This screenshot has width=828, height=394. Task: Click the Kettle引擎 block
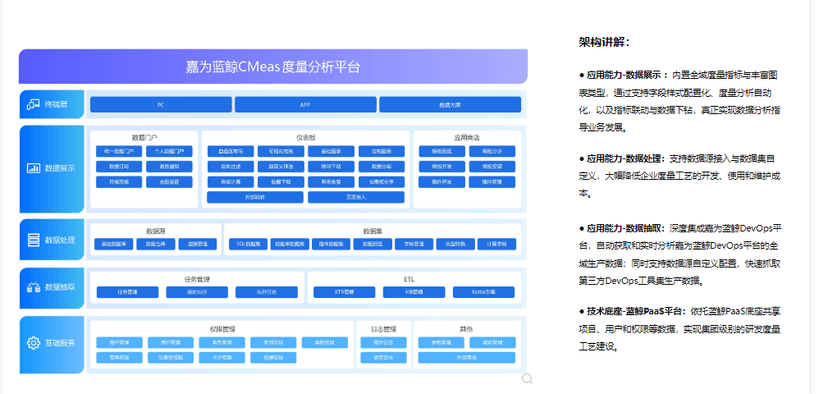484,292
